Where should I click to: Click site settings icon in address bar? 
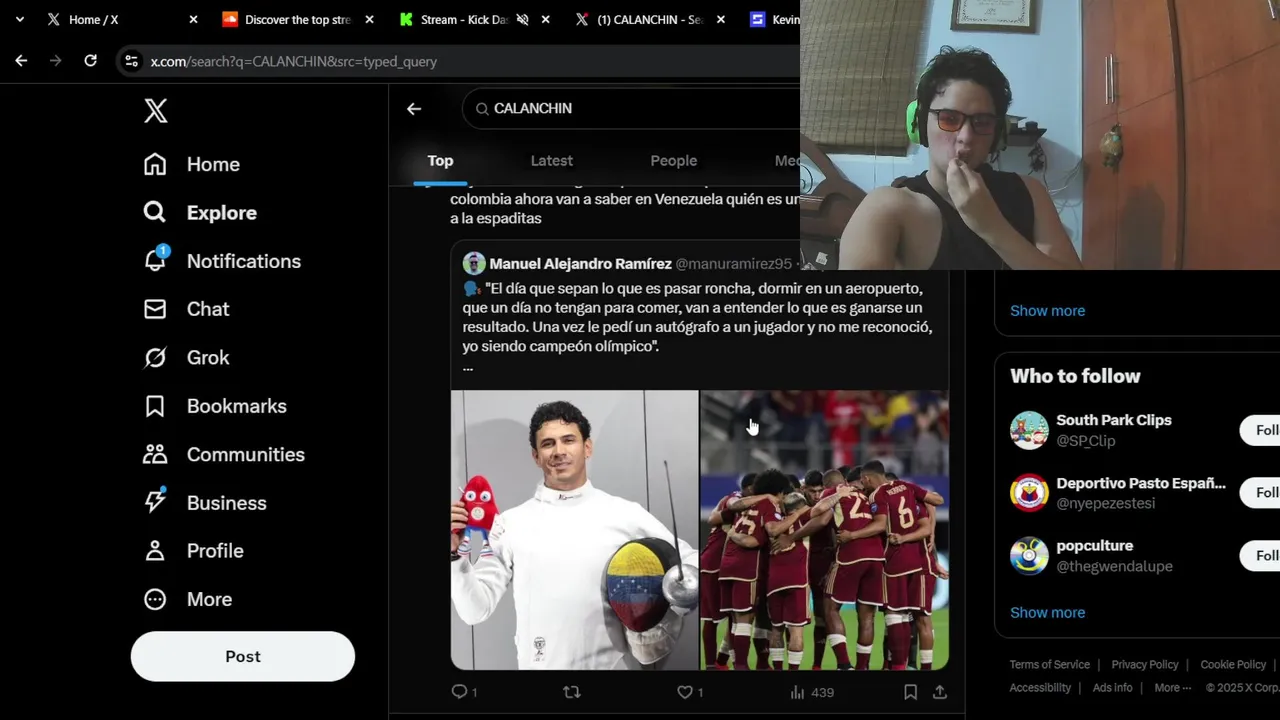[131, 61]
